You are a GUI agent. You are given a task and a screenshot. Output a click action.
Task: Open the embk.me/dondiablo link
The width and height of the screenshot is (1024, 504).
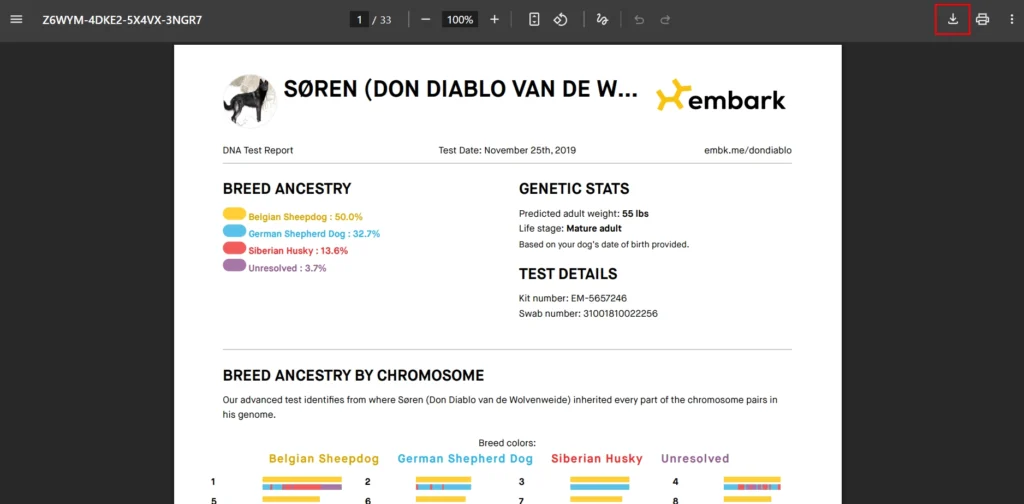pos(747,151)
